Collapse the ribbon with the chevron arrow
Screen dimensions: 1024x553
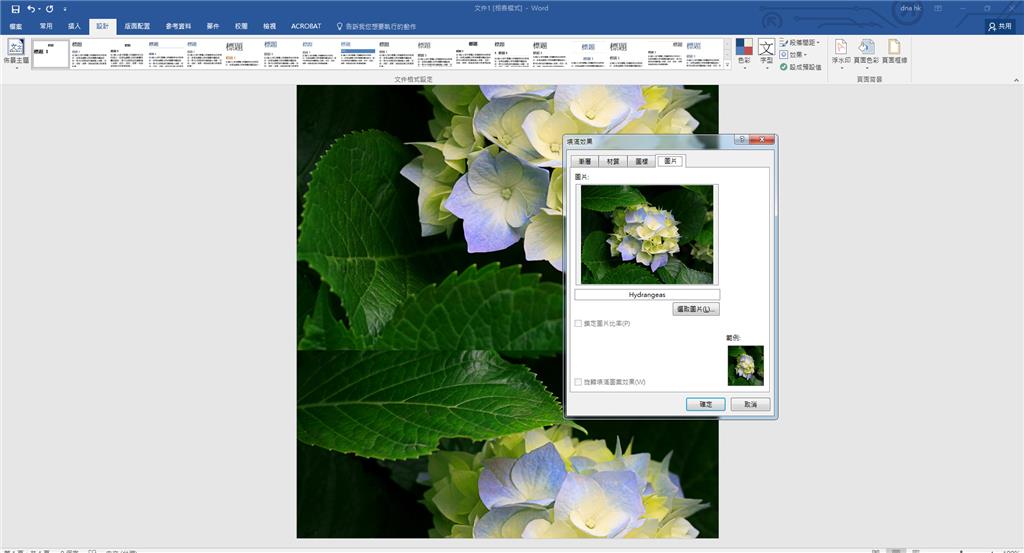1016,80
